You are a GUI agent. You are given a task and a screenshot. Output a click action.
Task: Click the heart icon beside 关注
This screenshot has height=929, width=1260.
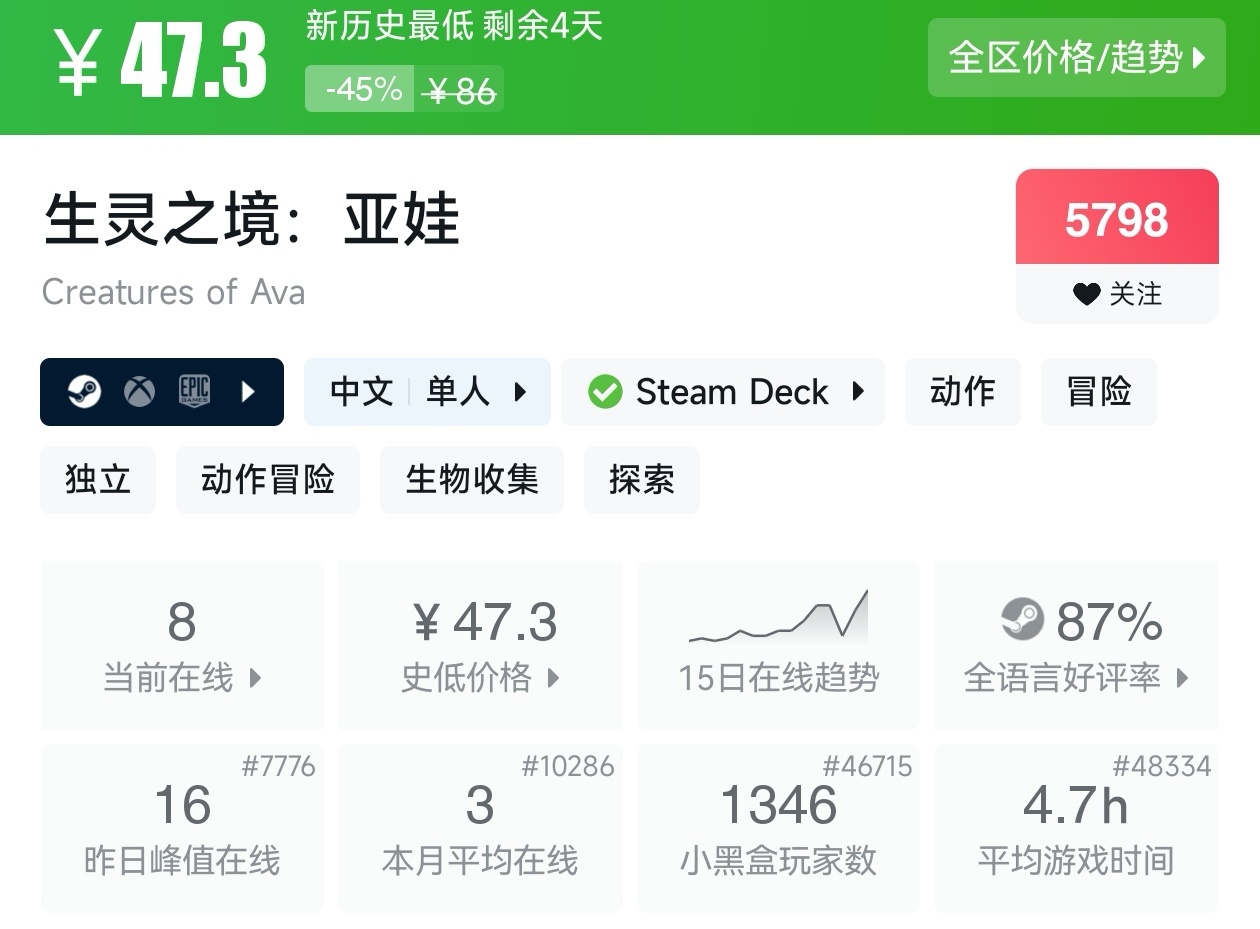[x=1086, y=294]
